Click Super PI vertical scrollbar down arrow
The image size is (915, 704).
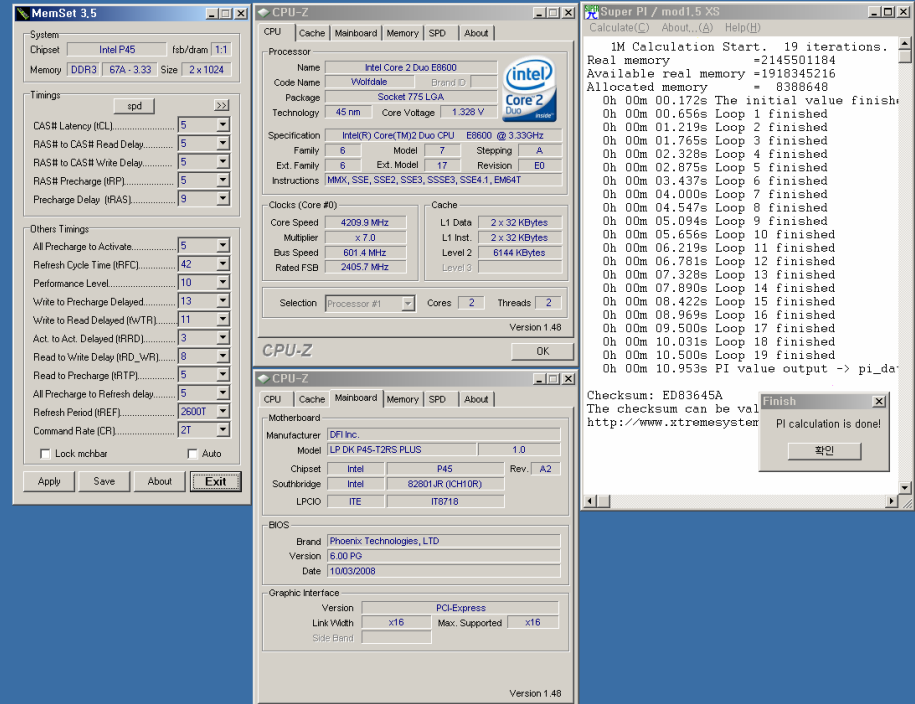[x=904, y=487]
